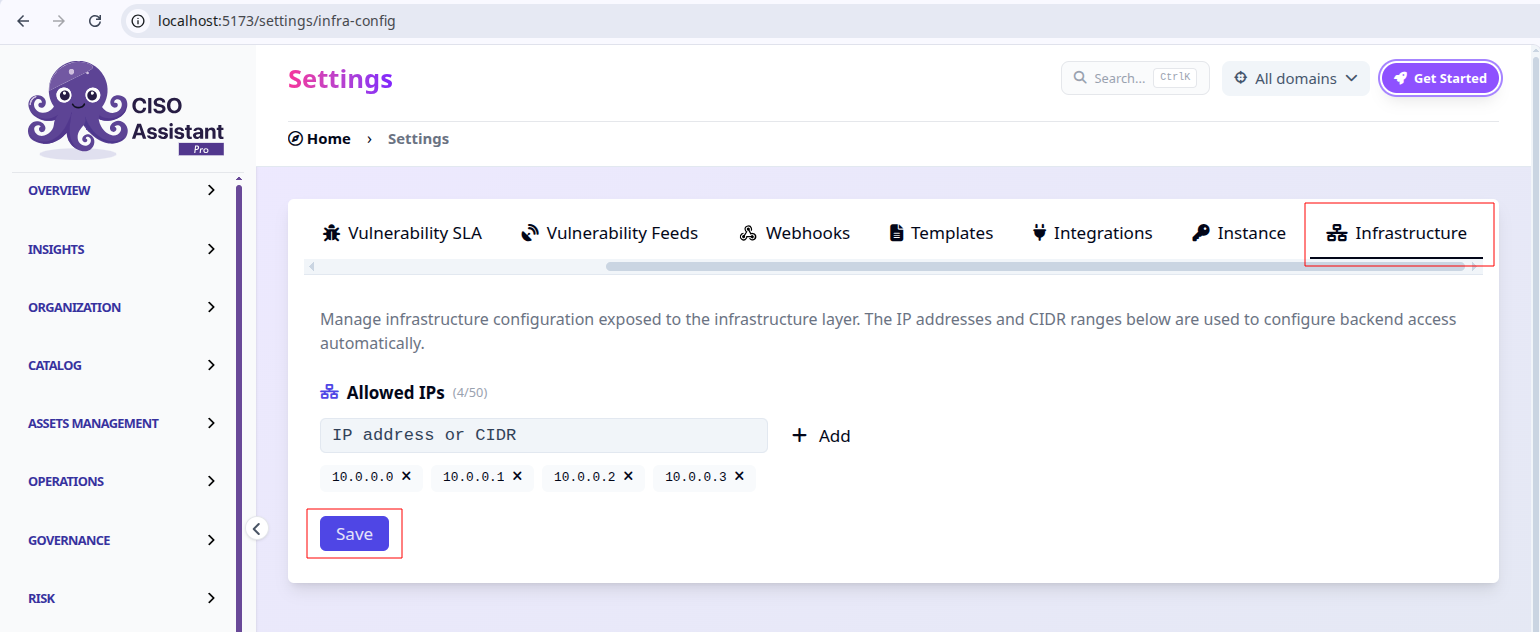Reload the page with the refresh icon

(x=95, y=21)
